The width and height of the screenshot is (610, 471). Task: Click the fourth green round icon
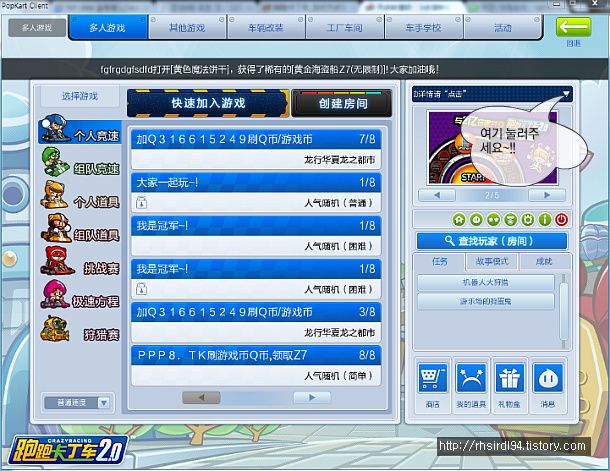tap(510, 220)
